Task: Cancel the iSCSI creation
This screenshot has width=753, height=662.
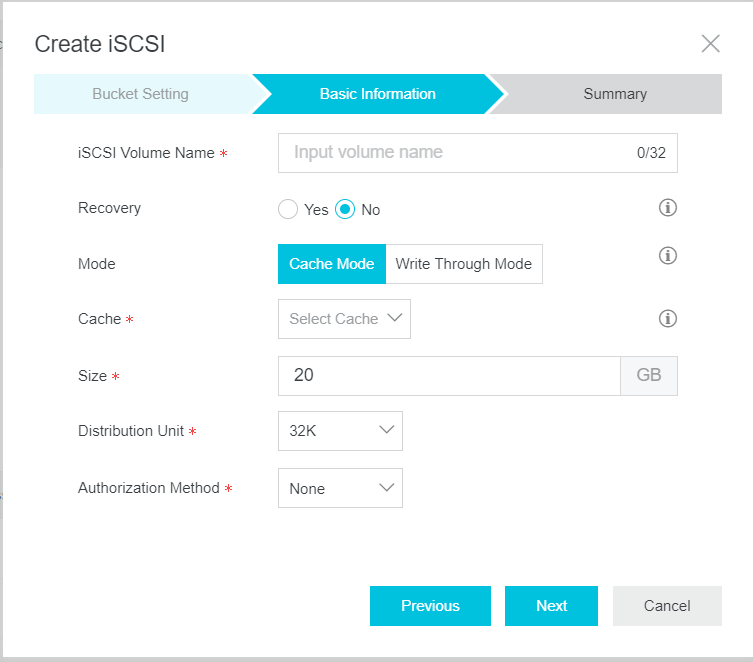Action: 667,606
